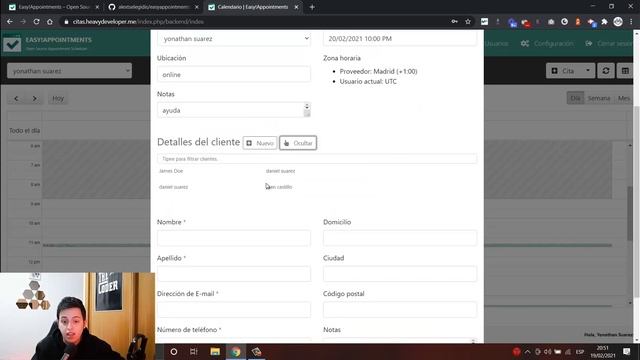Open the calendar provider filter dropdown yonathan suarez
The width and height of the screenshot is (640, 360).
coord(69,71)
